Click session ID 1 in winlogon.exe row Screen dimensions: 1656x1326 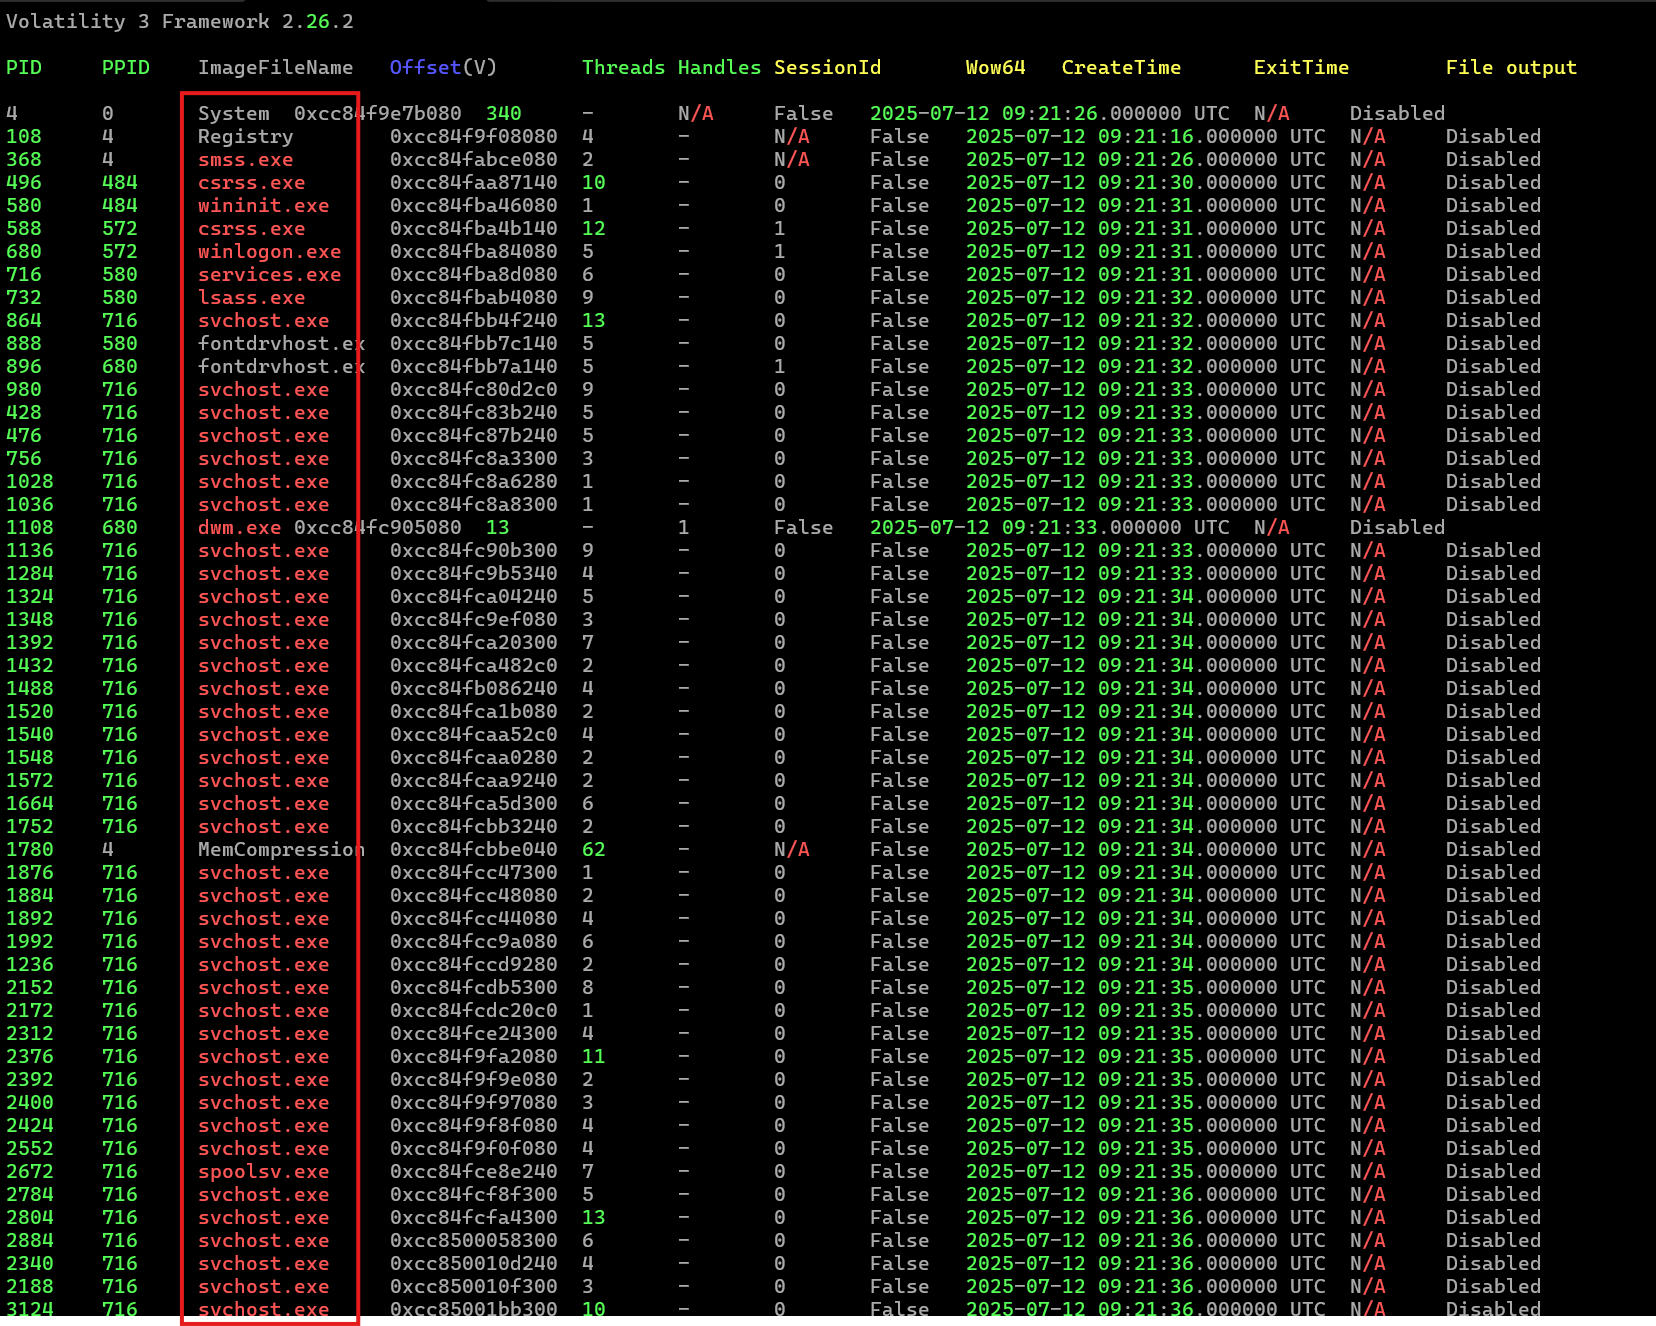(779, 251)
